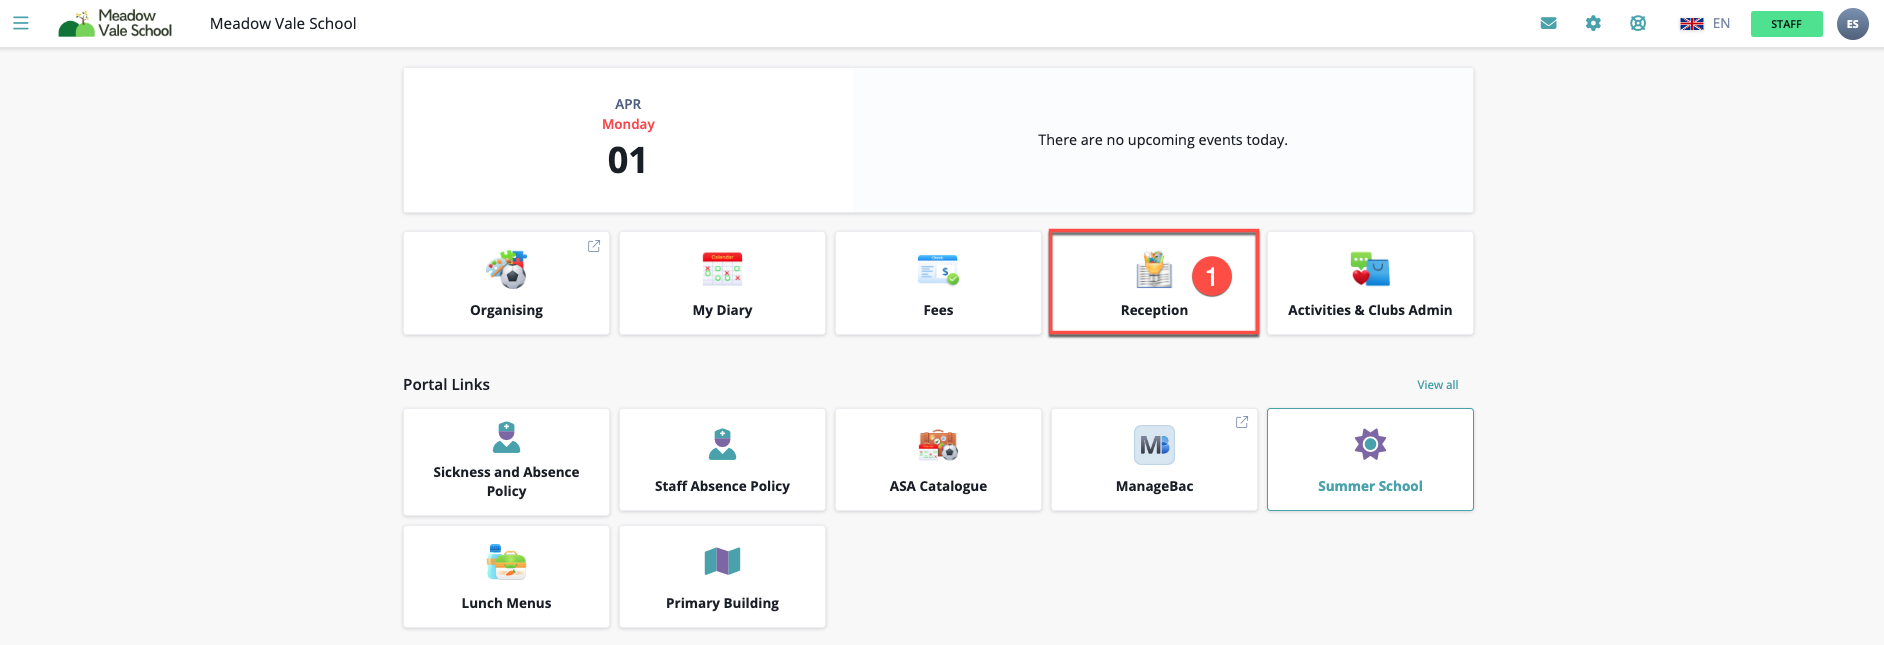
Task: Open the Fees tile
Action: (x=938, y=284)
